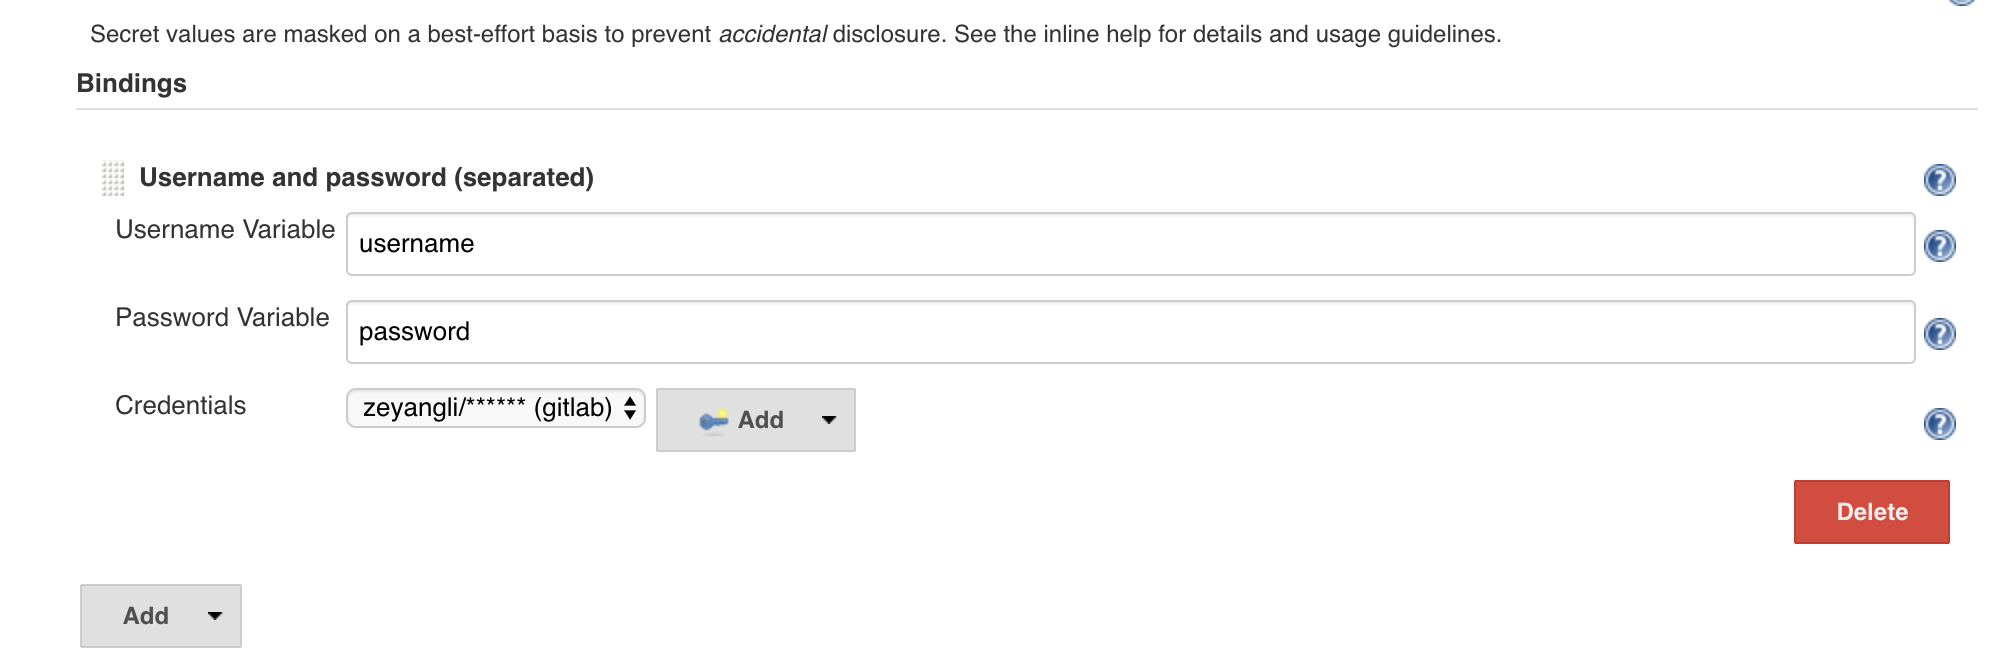Click the Password Variable label
Image resolution: width=1992 pixels, height=668 pixels.
222,318
